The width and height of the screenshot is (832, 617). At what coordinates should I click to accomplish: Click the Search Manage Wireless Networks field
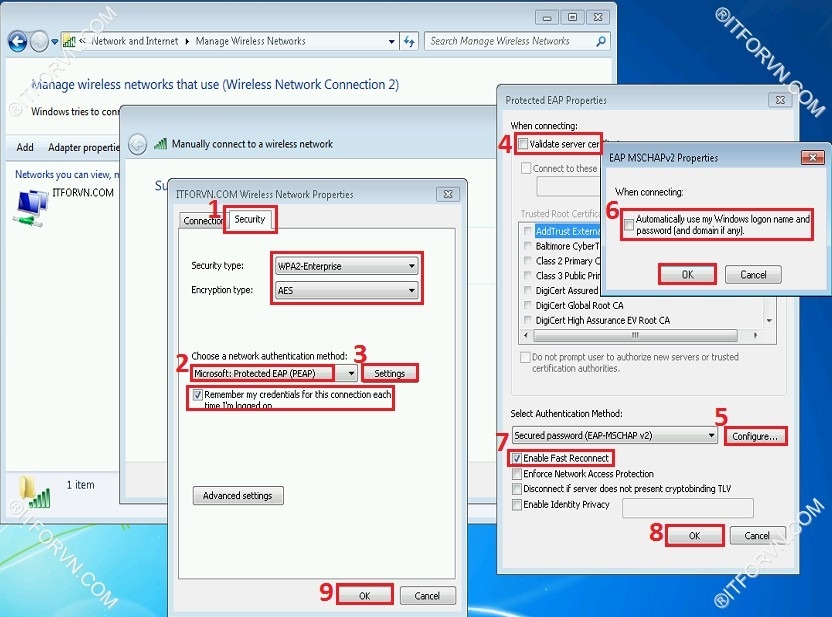510,41
